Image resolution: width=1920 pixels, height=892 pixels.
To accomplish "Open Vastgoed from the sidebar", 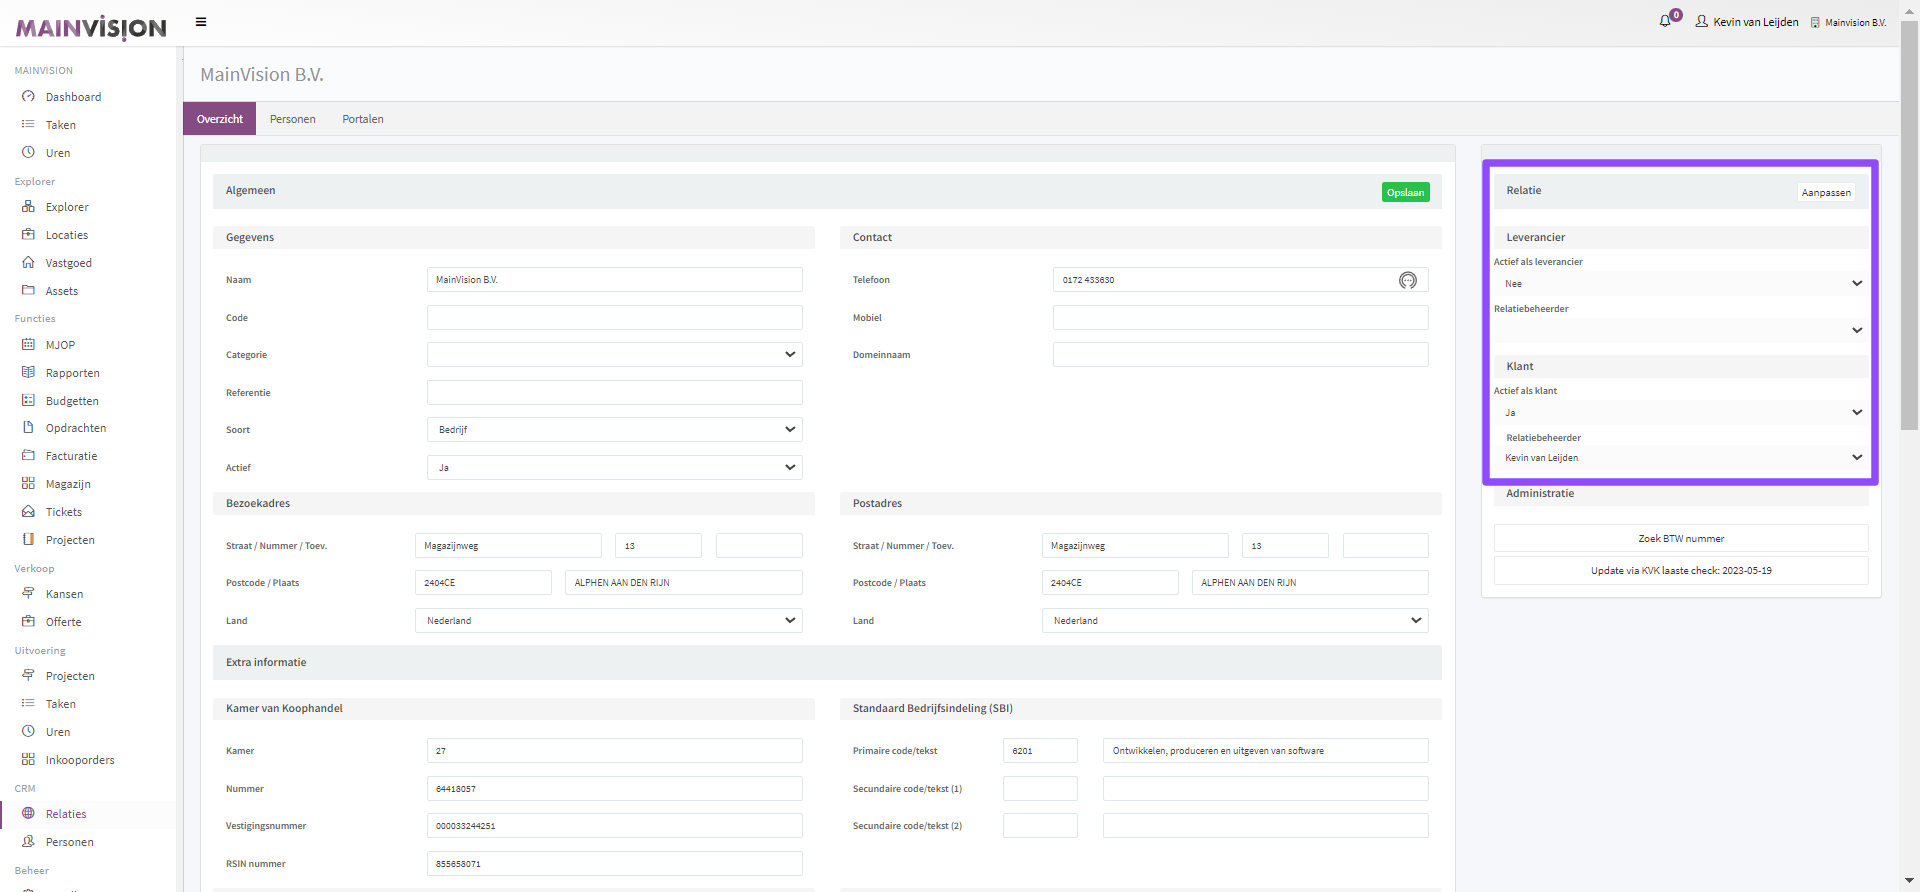I will (68, 263).
